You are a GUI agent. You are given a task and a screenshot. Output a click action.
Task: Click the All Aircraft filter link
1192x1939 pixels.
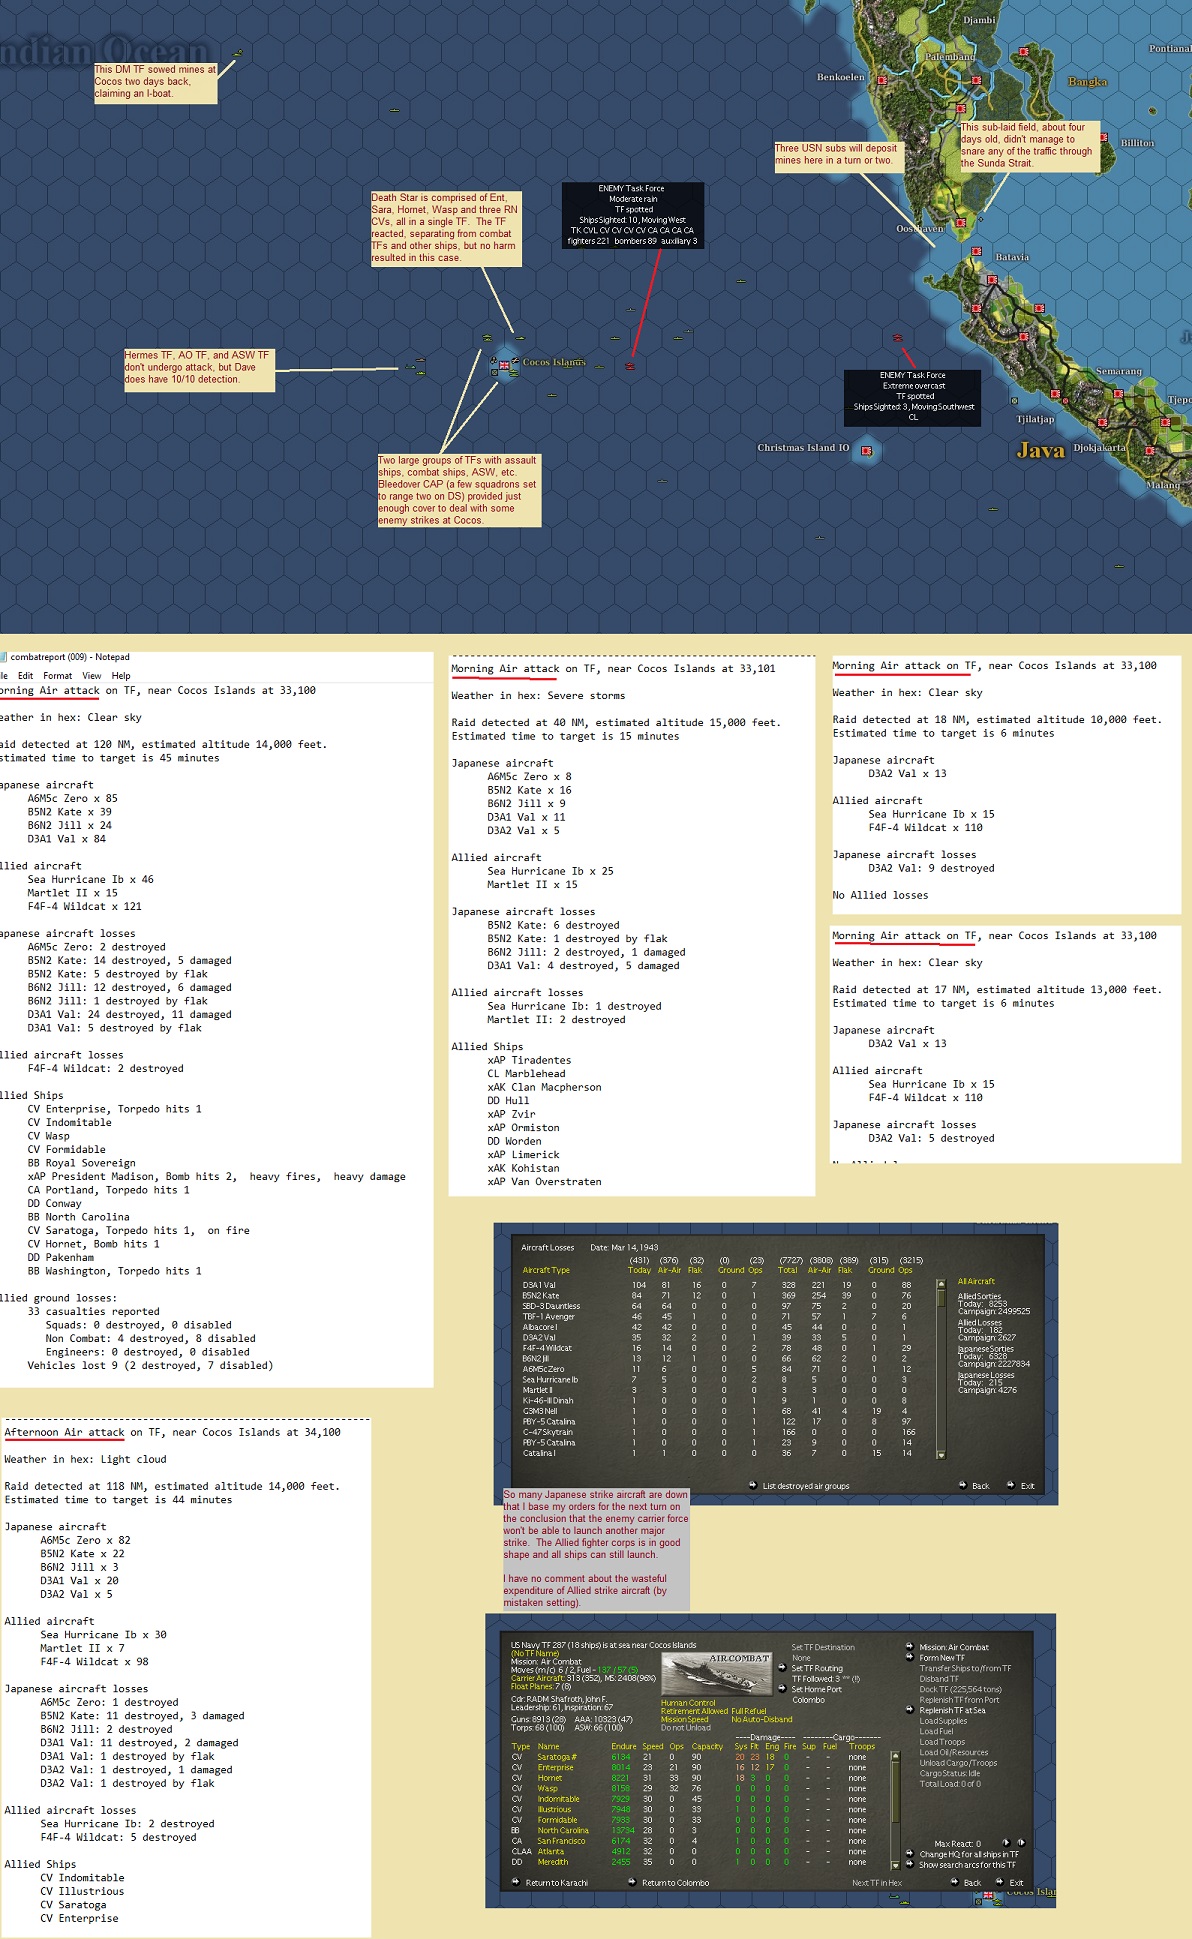[x=976, y=1281]
